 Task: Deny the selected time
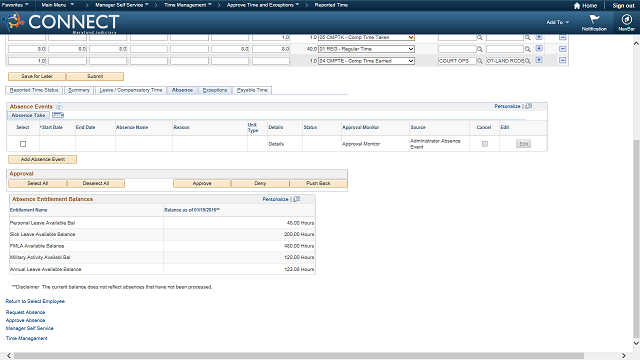[x=260, y=183]
